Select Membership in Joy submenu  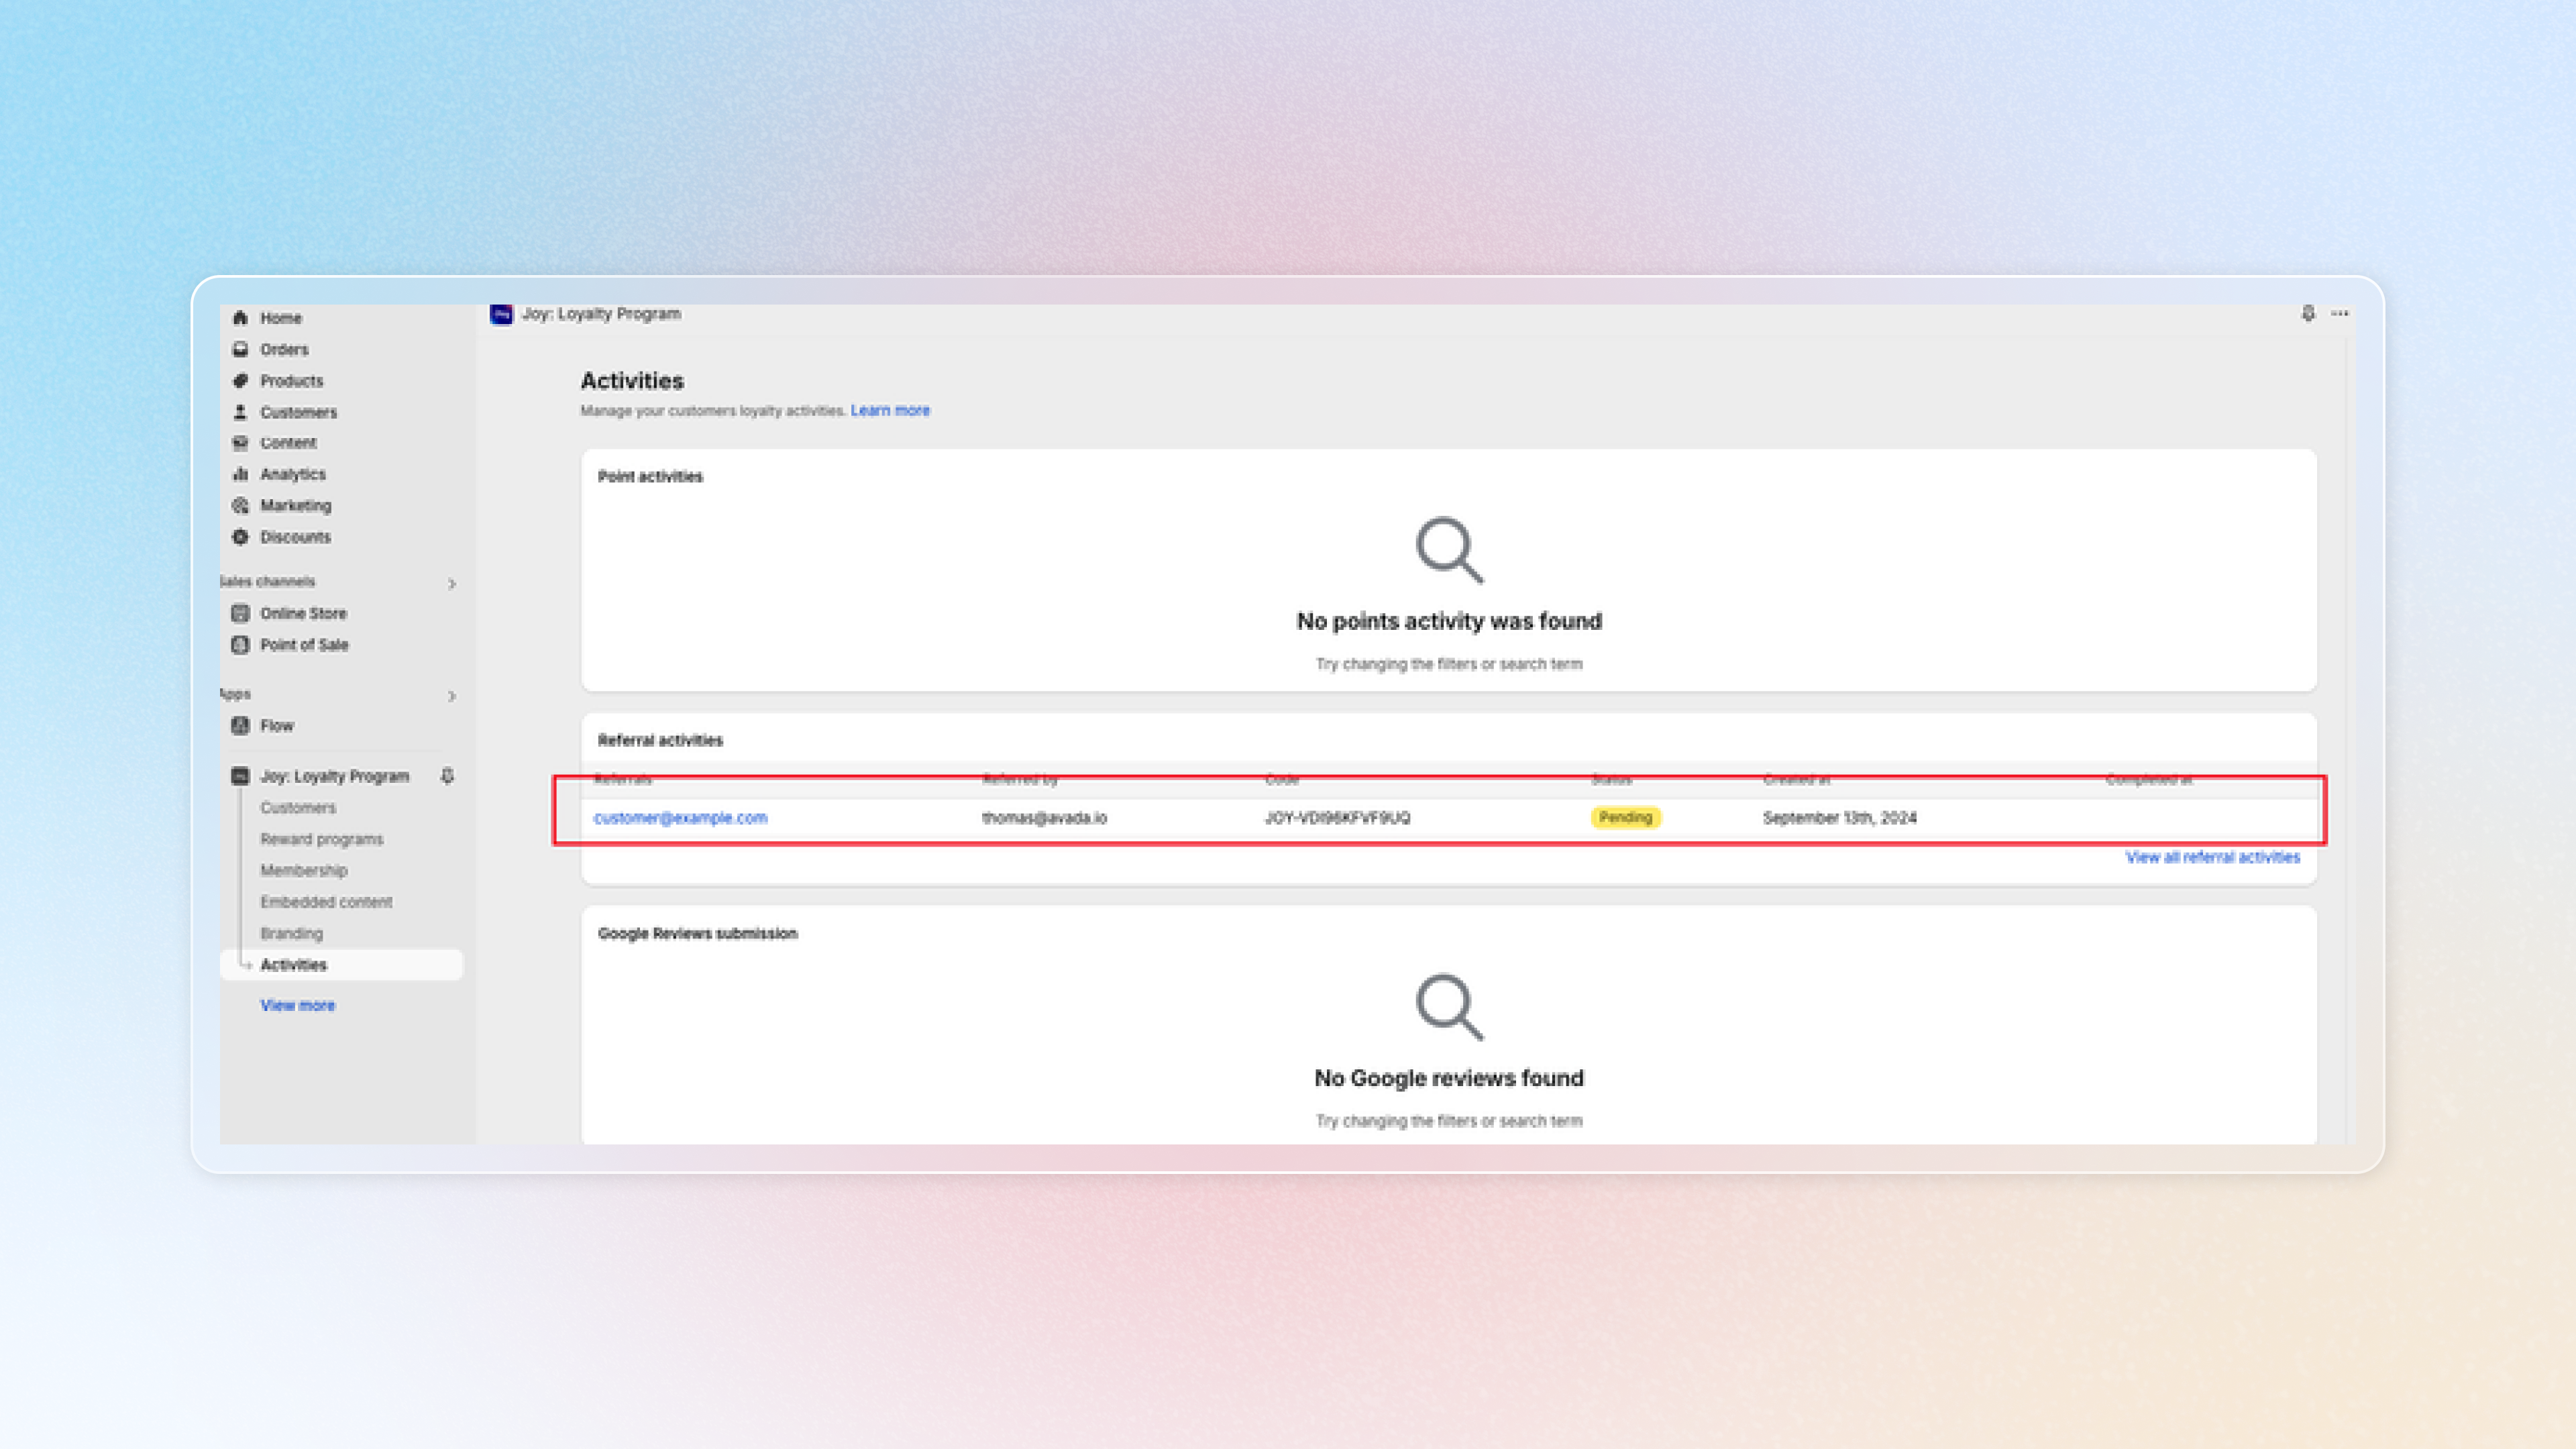pyautogui.click(x=303, y=870)
